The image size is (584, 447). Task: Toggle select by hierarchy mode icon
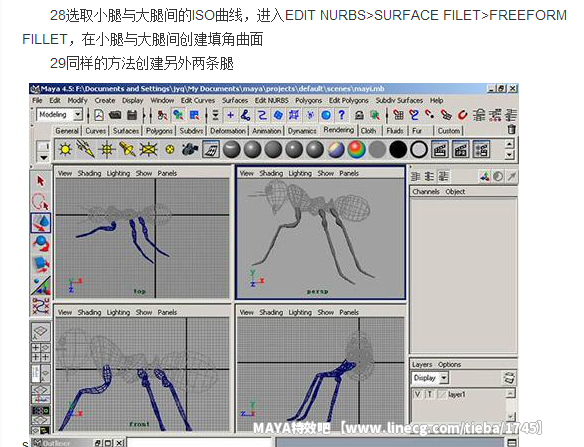(162, 115)
